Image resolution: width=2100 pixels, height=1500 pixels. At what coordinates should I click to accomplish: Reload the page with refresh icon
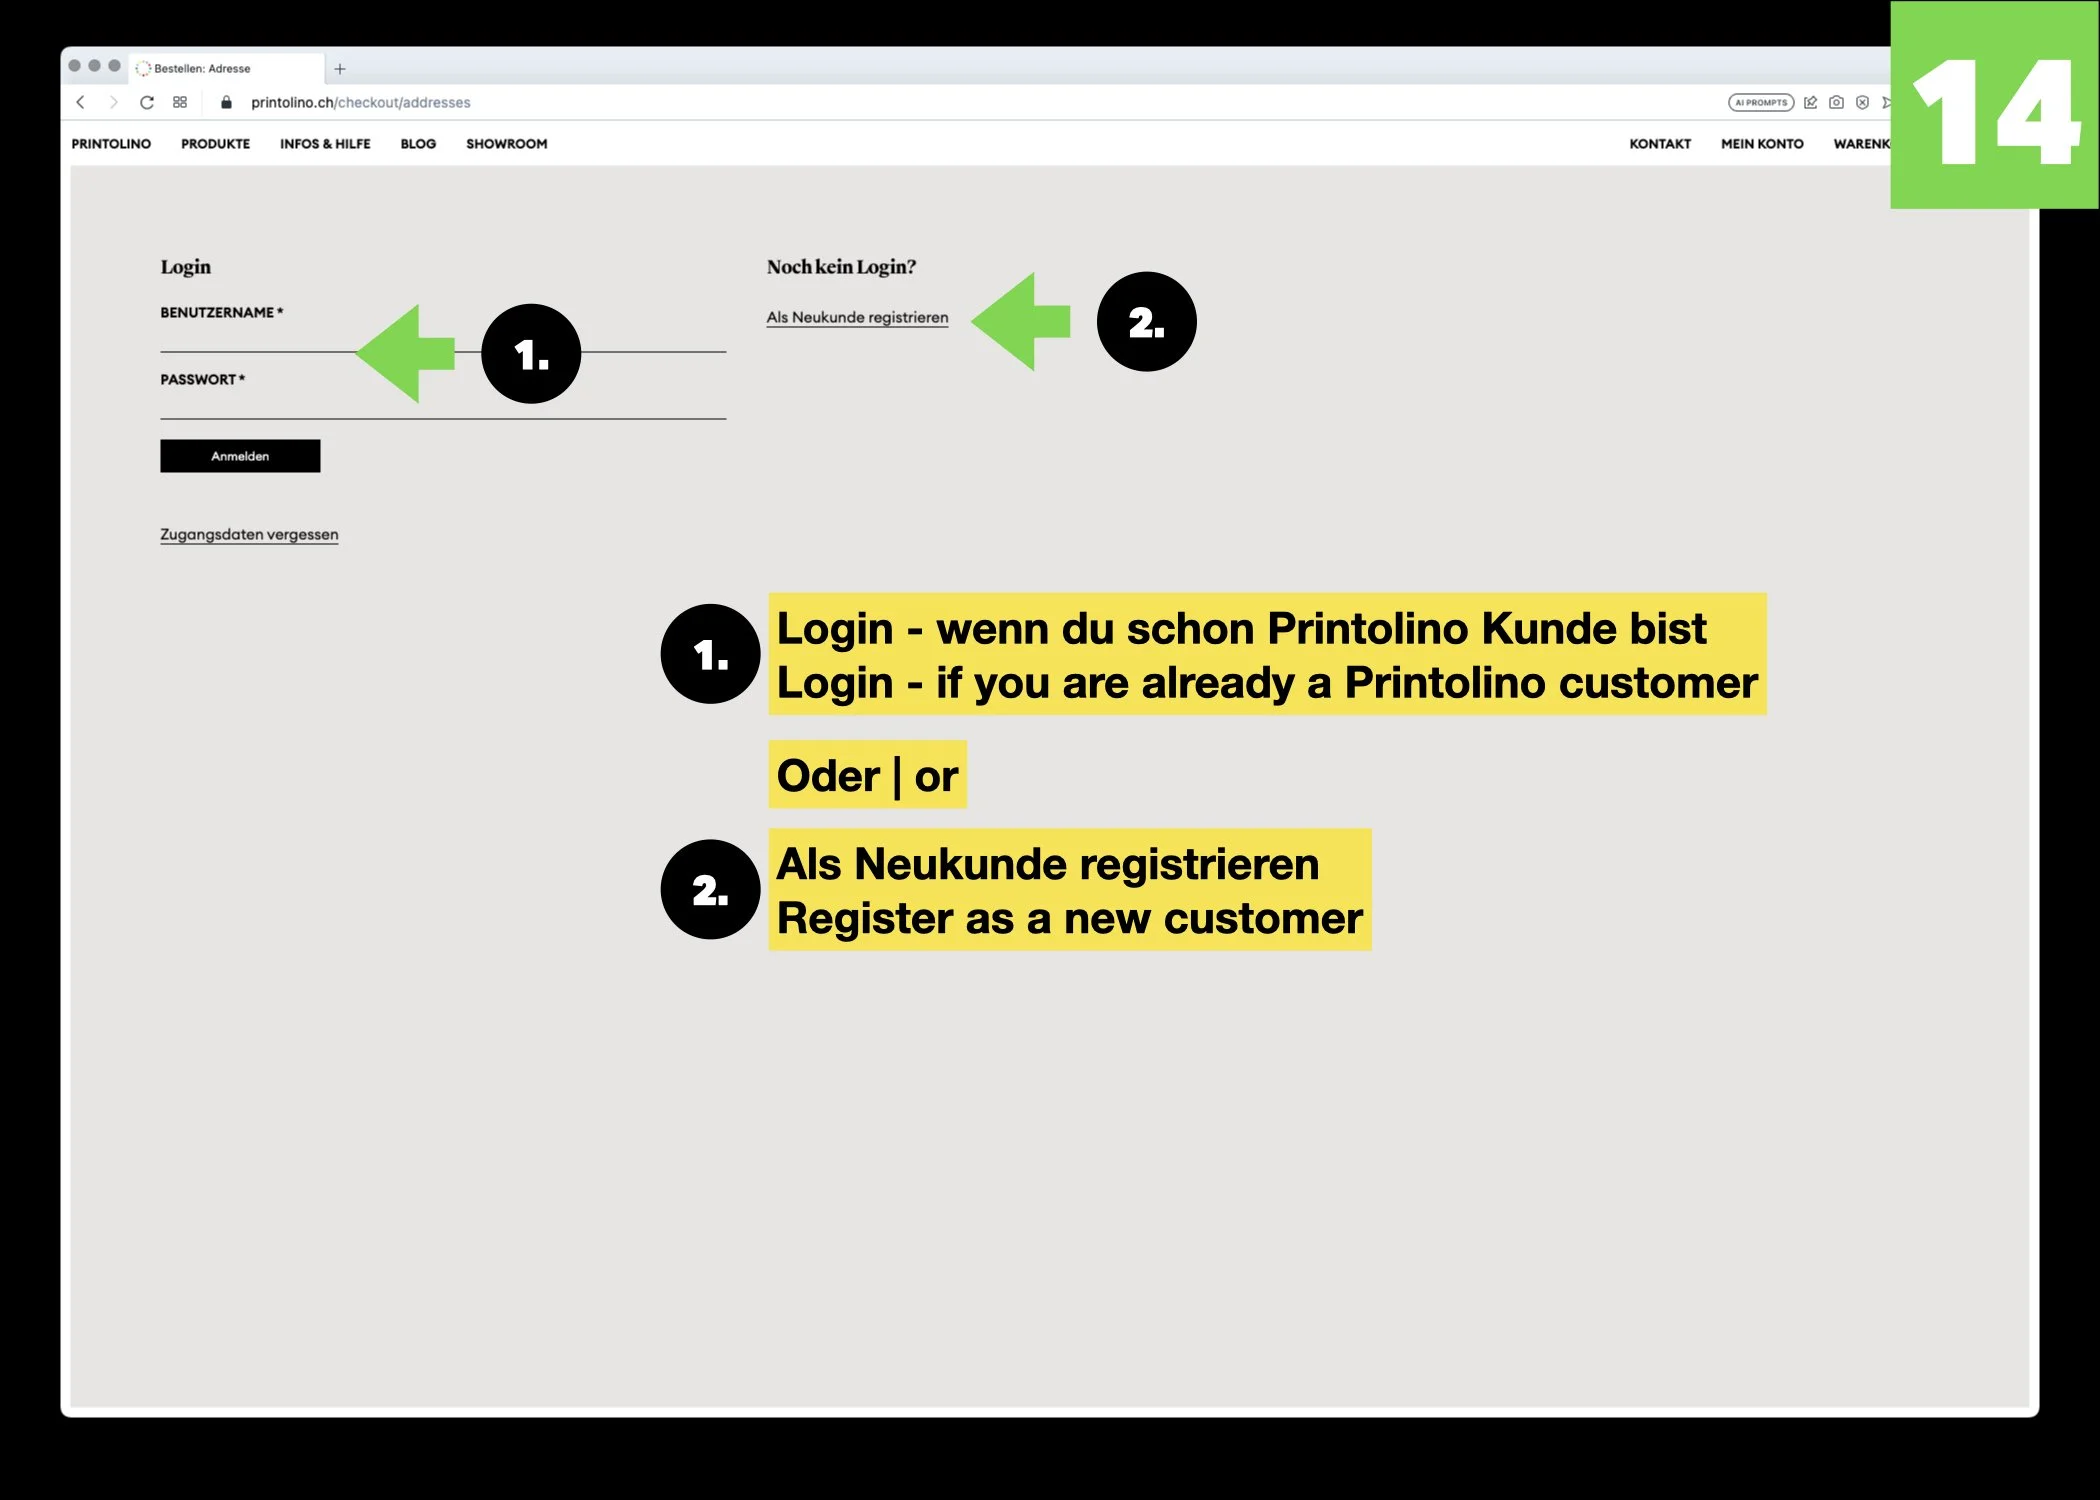[147, 102]
